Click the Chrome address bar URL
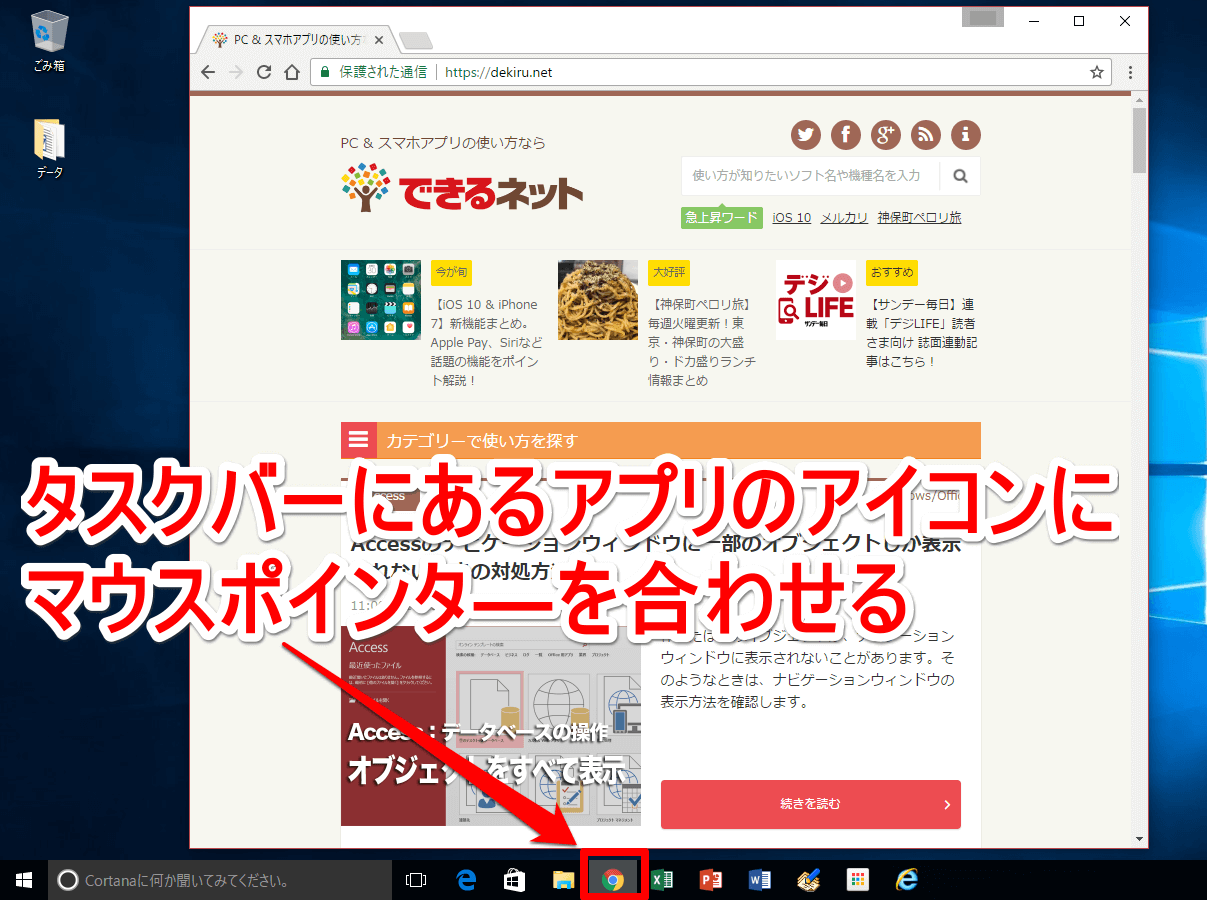Viewport: 1207px width, 900px height. tap(498, 72)
